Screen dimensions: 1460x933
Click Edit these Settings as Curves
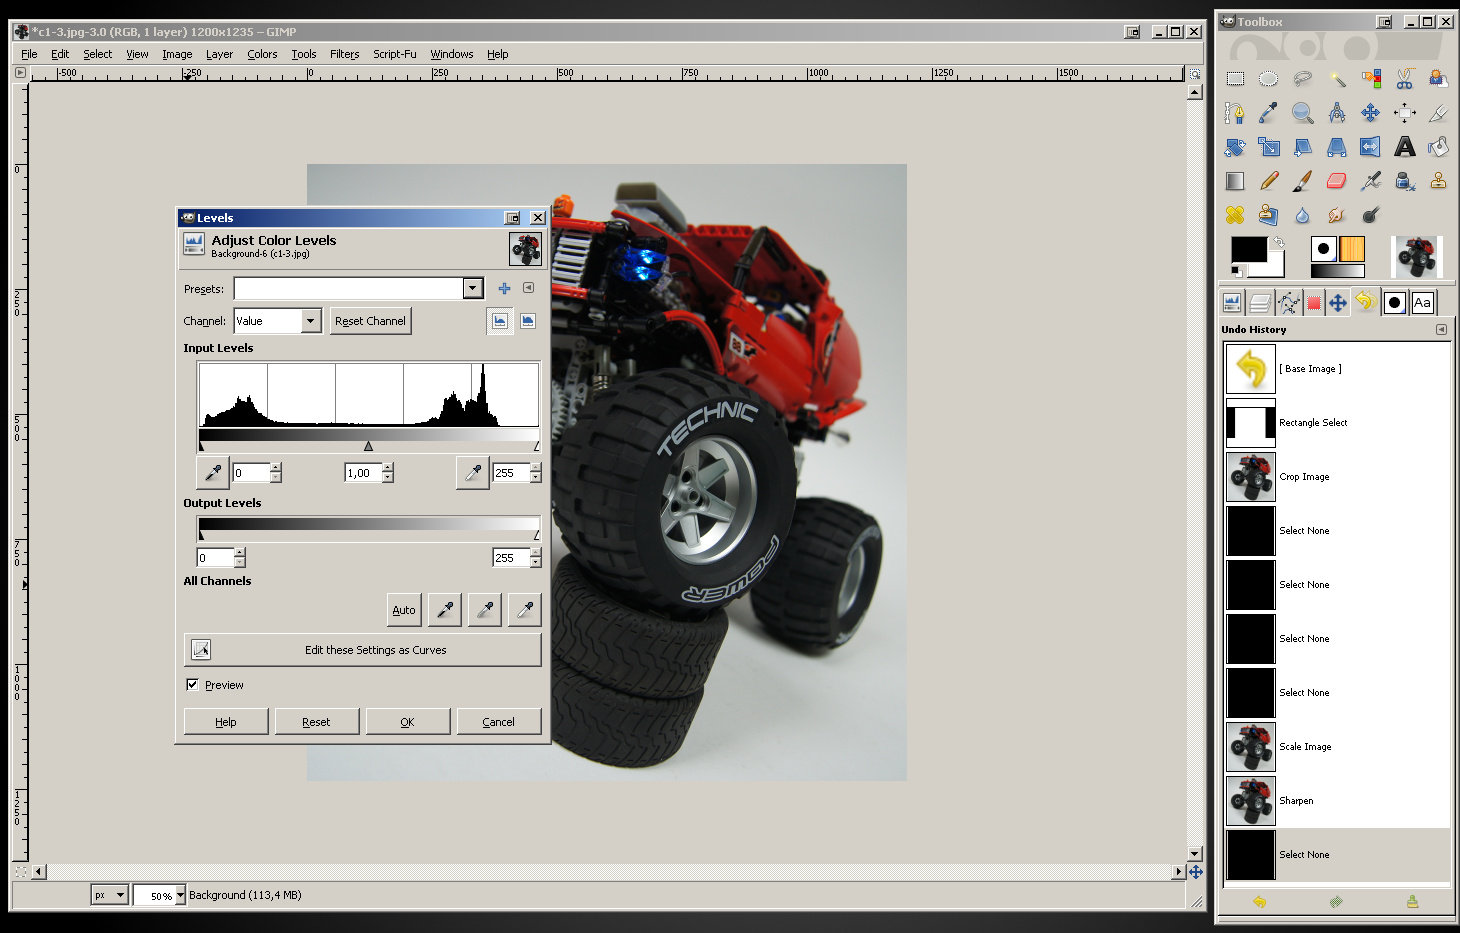pyautogui.click(x=363, y=650)
